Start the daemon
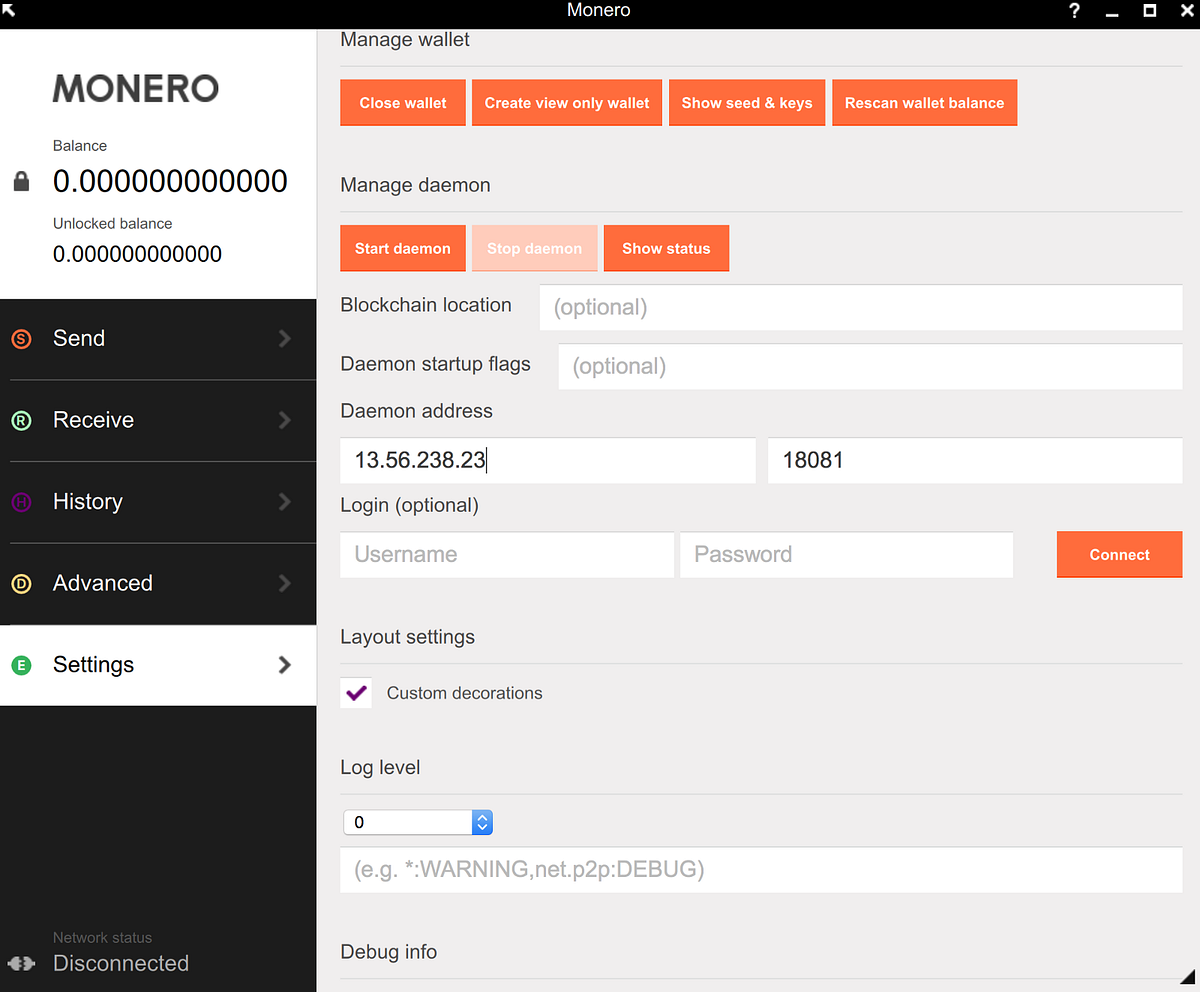Image resolution: width=1200 pixels, height=992 pixels. pyautogui.click(x=403, y=248)
